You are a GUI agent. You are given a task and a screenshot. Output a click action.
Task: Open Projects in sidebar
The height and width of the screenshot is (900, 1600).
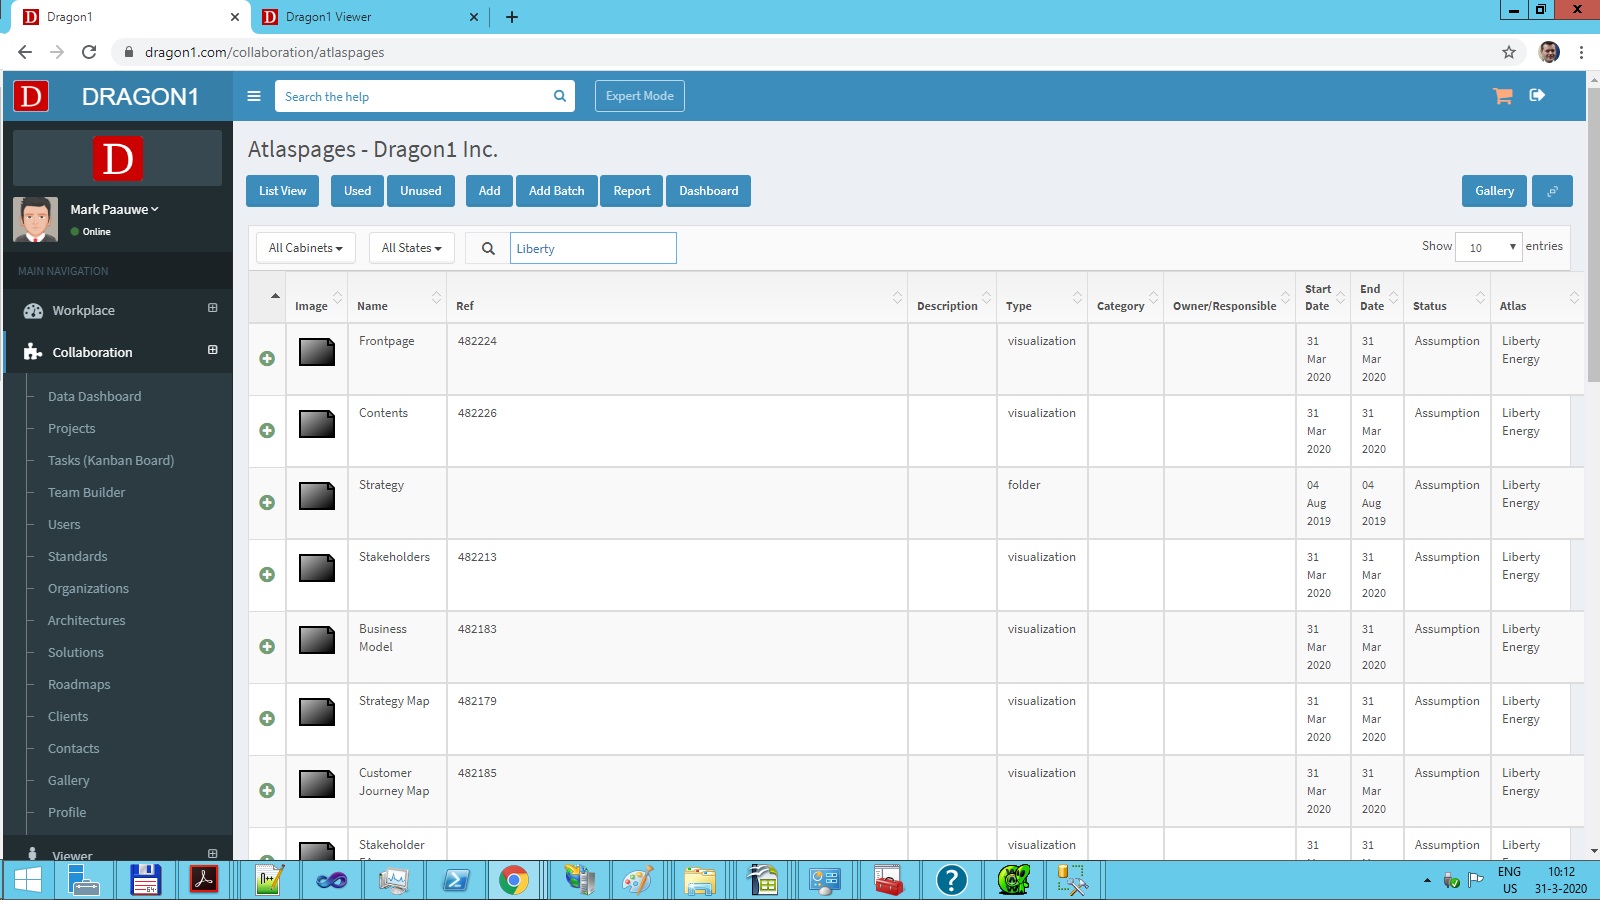pyautogui.click(x=72, y=428)
